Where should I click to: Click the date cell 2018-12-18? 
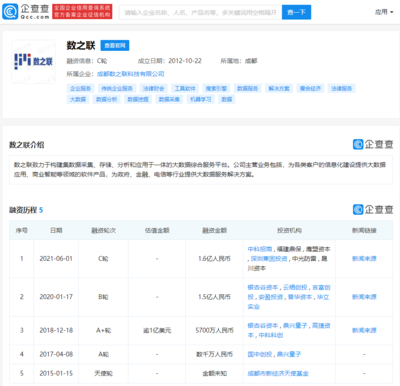pos(56,330)
